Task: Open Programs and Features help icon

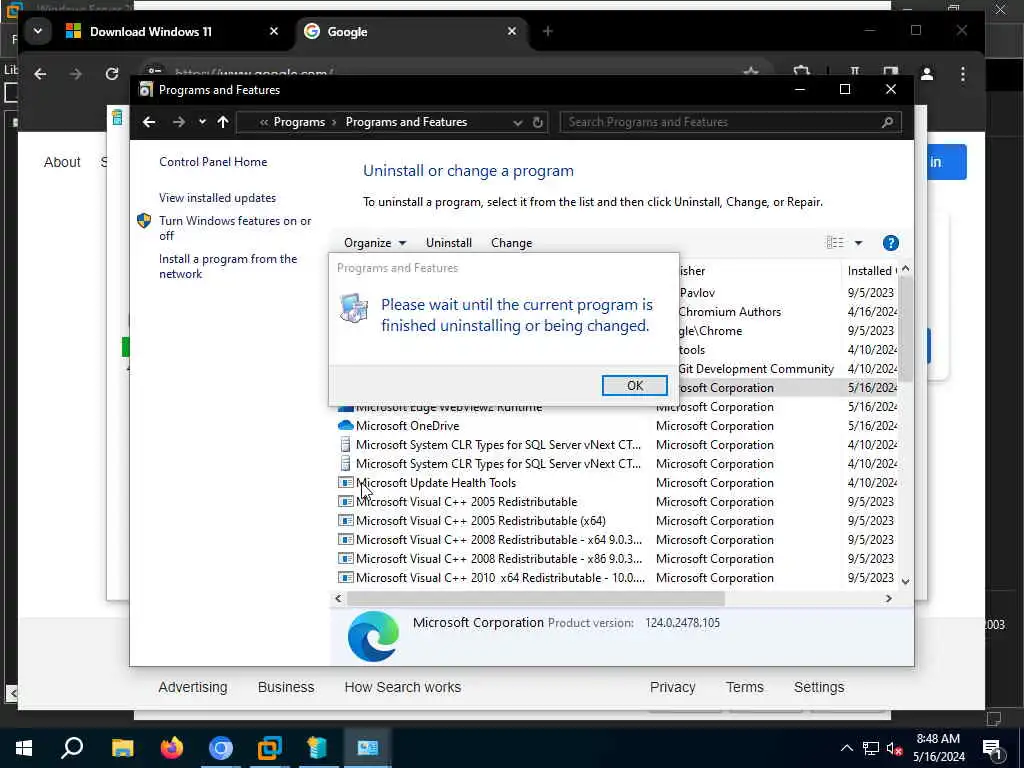Action: pos(890,243)
